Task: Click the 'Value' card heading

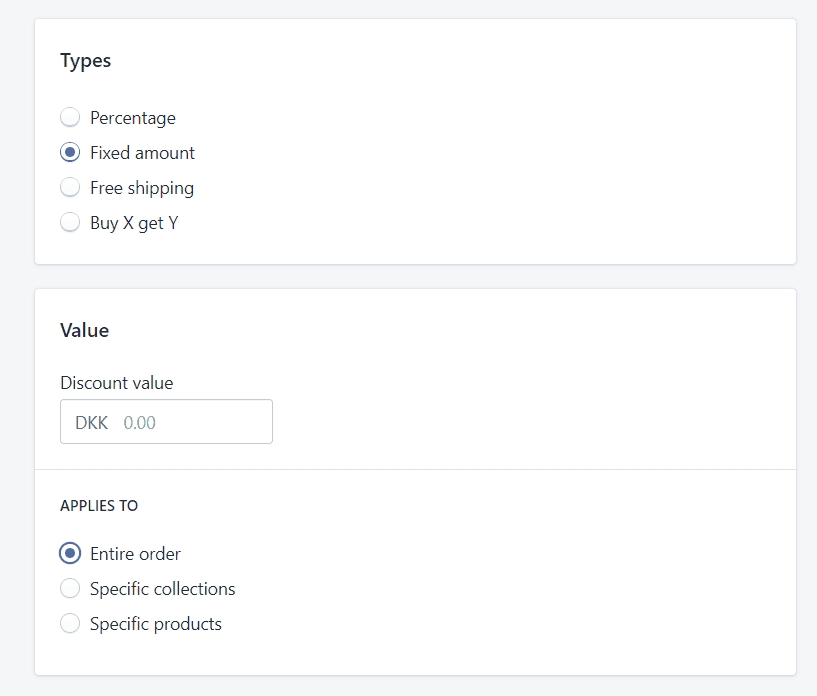Action: pos(84,330)
